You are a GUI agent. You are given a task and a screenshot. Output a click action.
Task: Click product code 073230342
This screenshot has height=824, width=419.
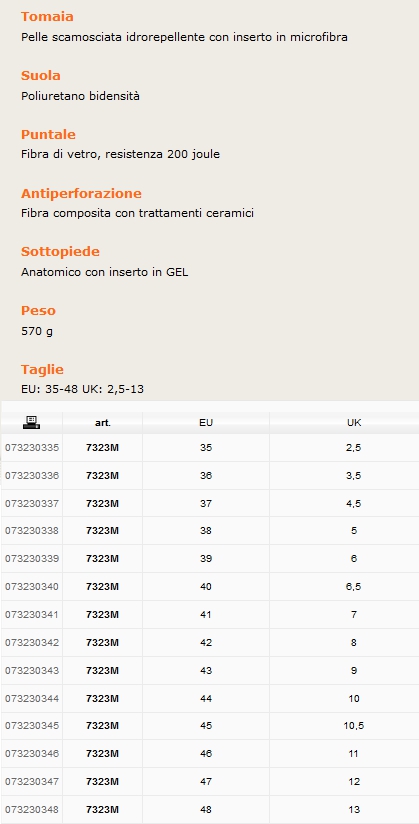(x=32, y=643)
